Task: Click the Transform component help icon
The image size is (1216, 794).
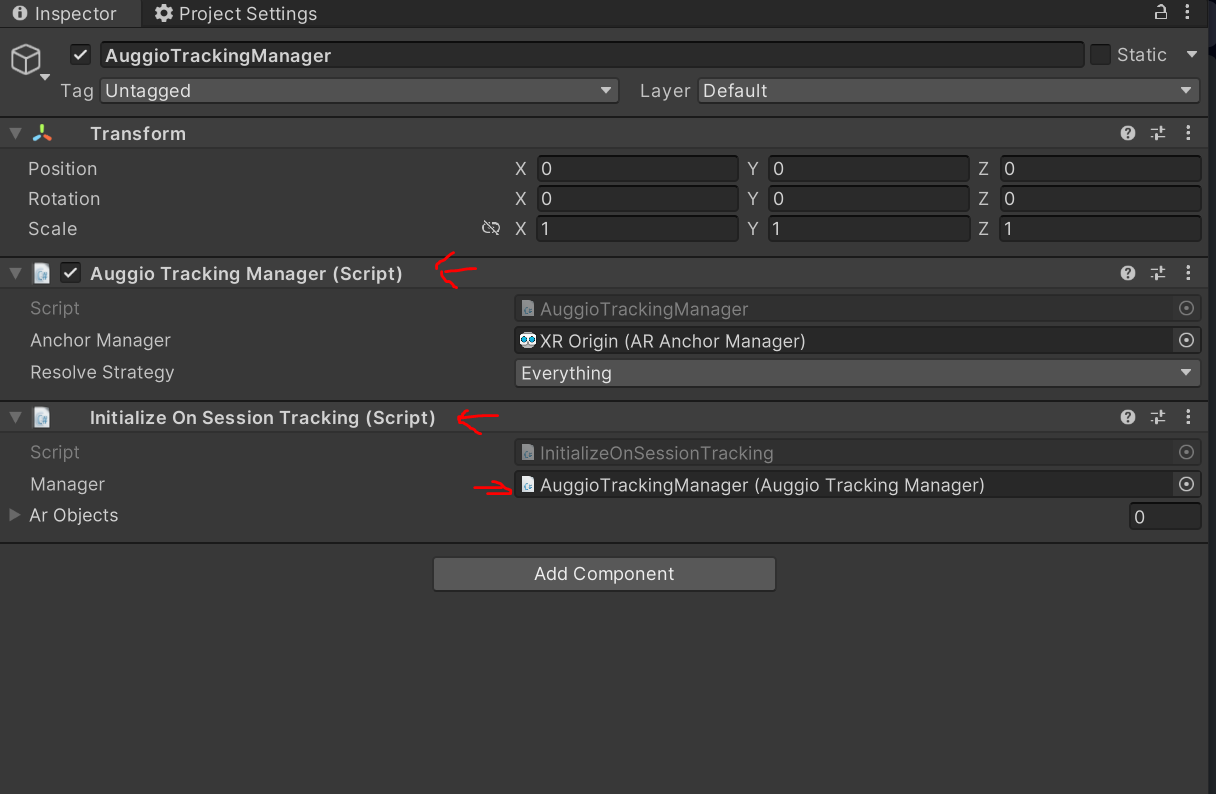Action: pos(1128,133)
